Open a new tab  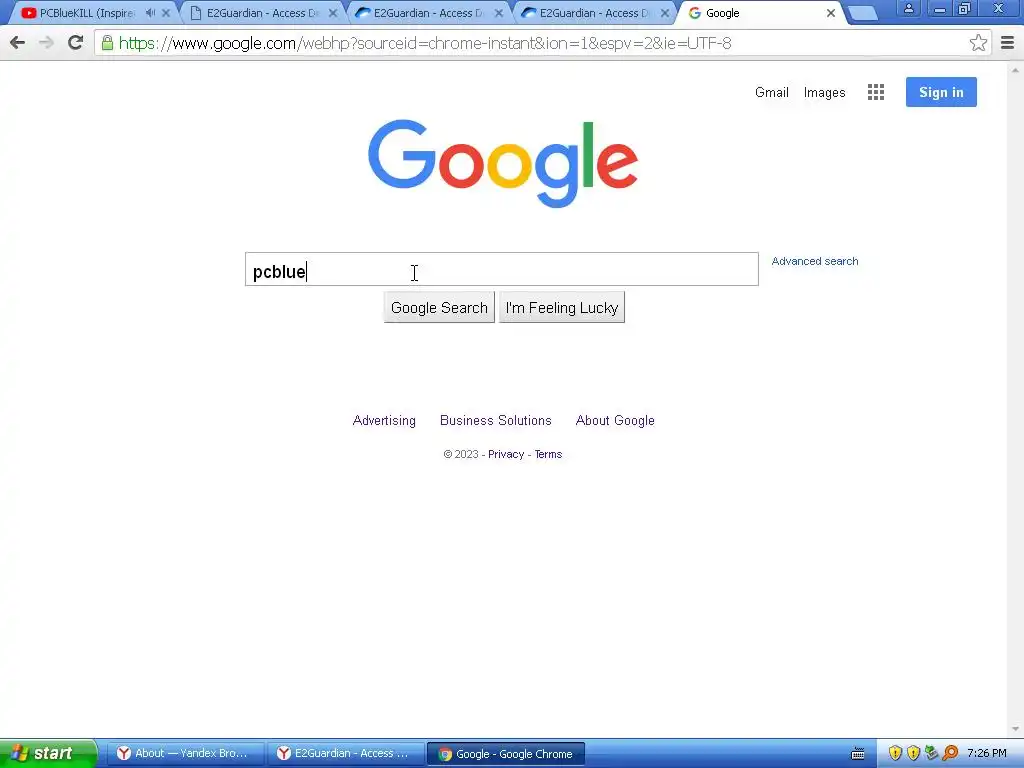863,13
